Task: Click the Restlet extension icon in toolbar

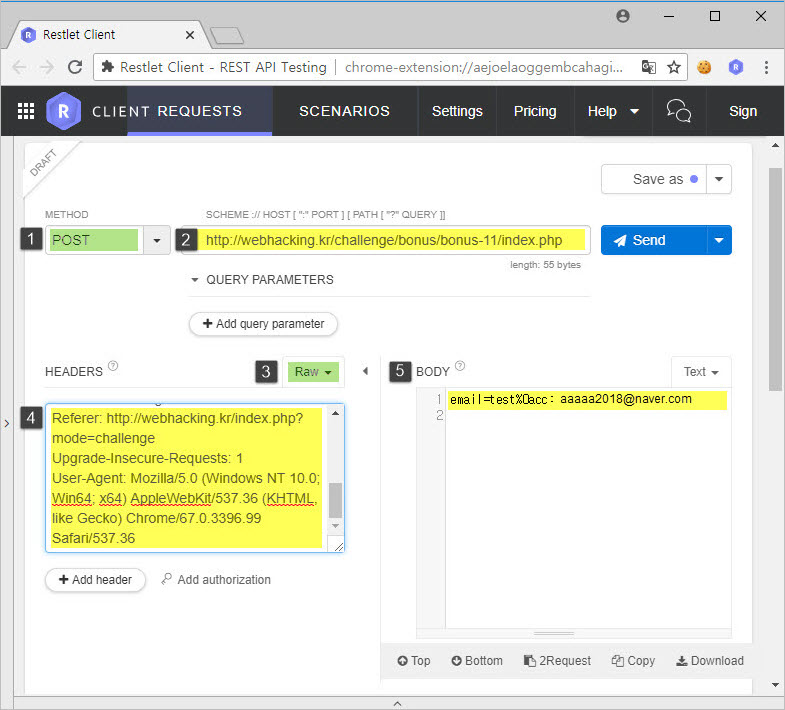Action: click(x=735, y=67)
